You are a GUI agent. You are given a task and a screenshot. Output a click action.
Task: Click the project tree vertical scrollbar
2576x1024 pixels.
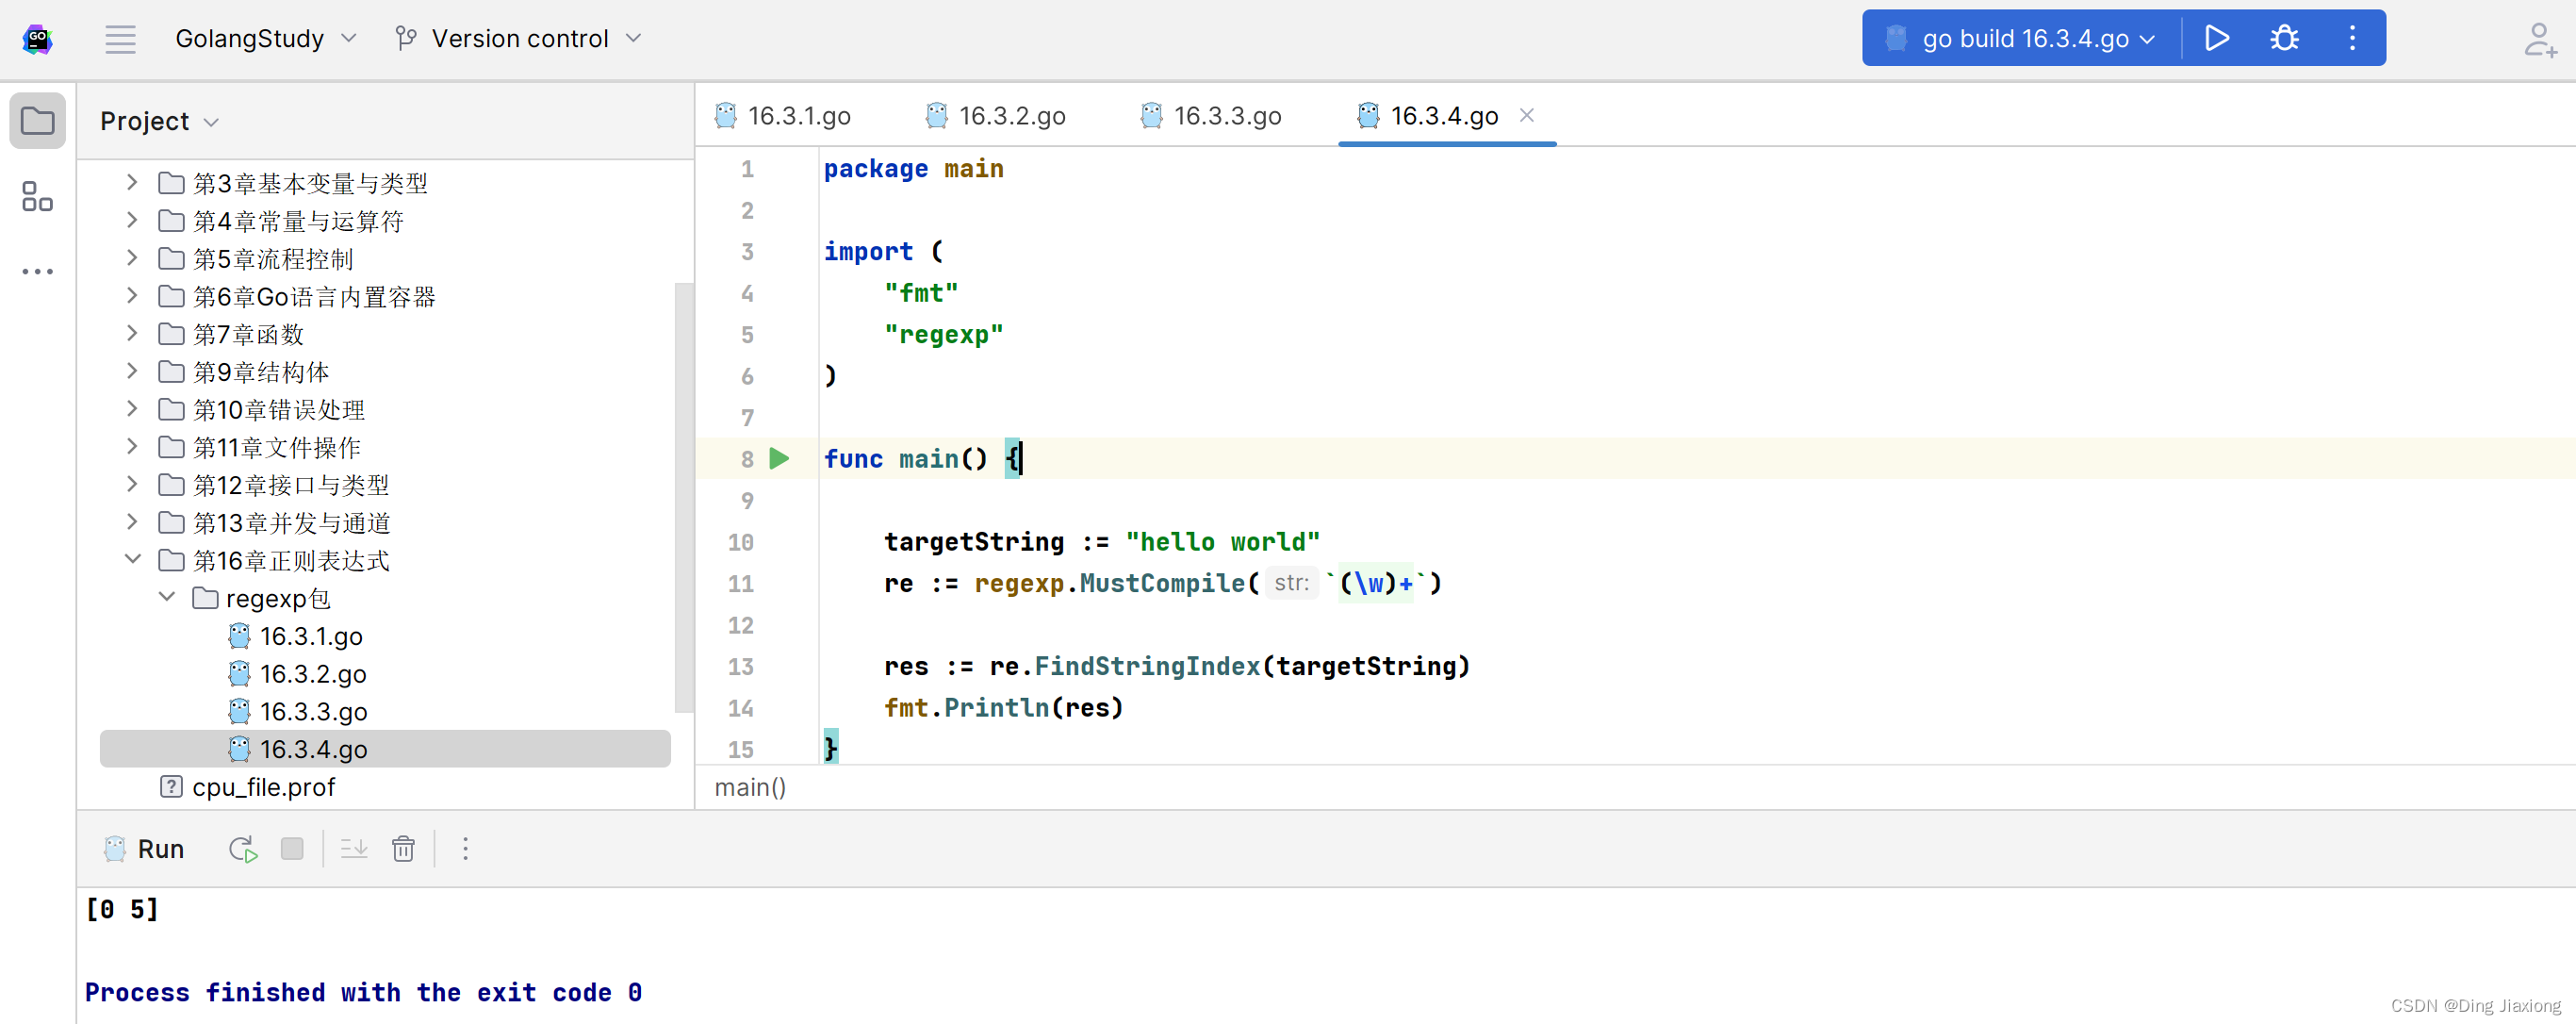(683, 497)
